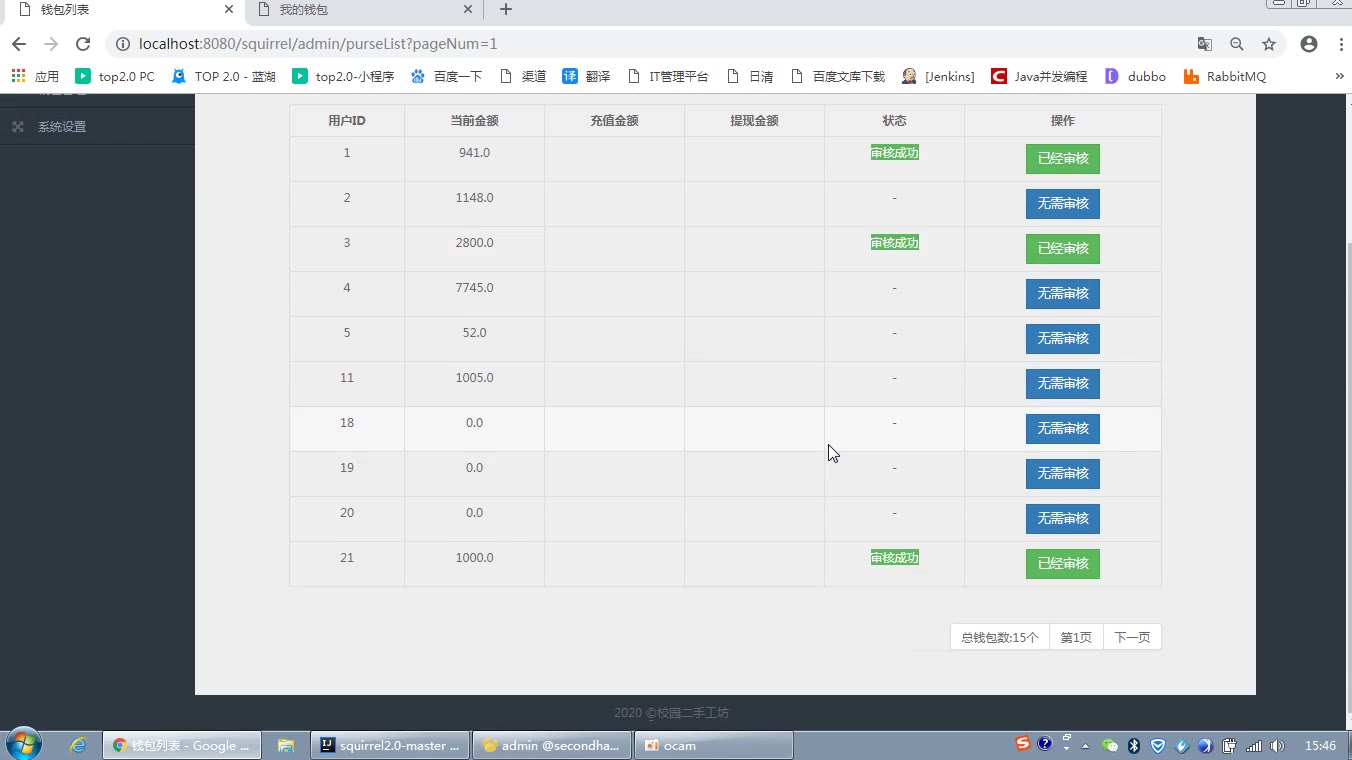Expand the bookmarks overflow chevron
Screen dimensions: 1352x760
point(1339,76)
